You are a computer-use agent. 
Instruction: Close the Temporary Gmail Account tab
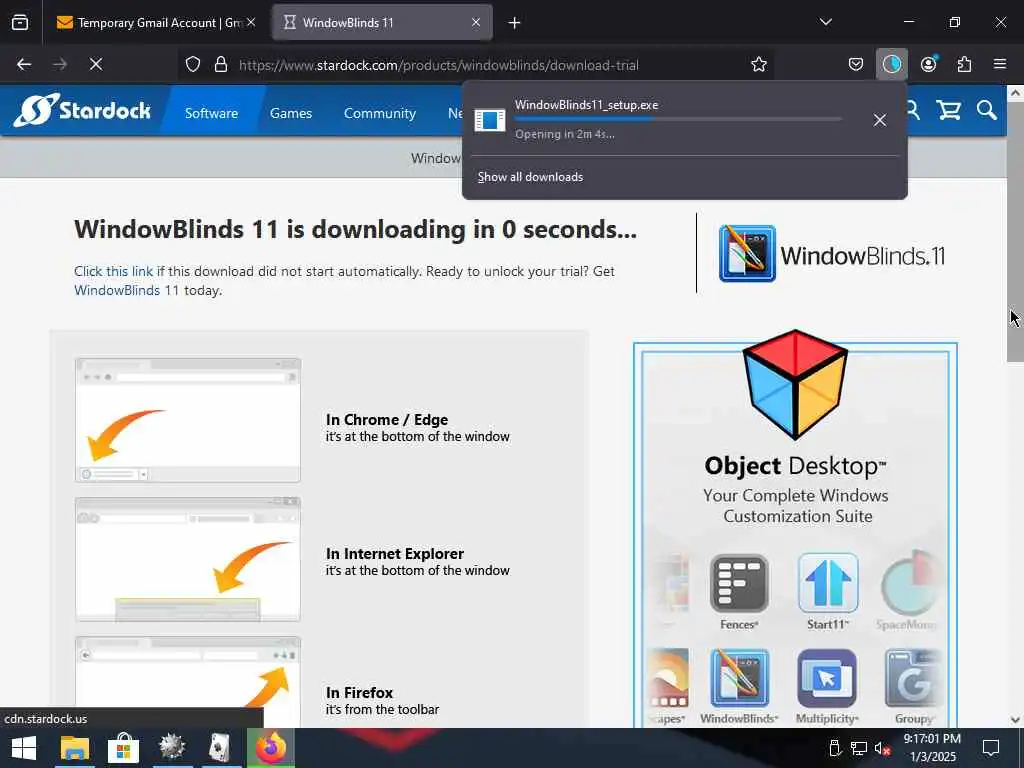pyautogui.click(x=251, y=22)
